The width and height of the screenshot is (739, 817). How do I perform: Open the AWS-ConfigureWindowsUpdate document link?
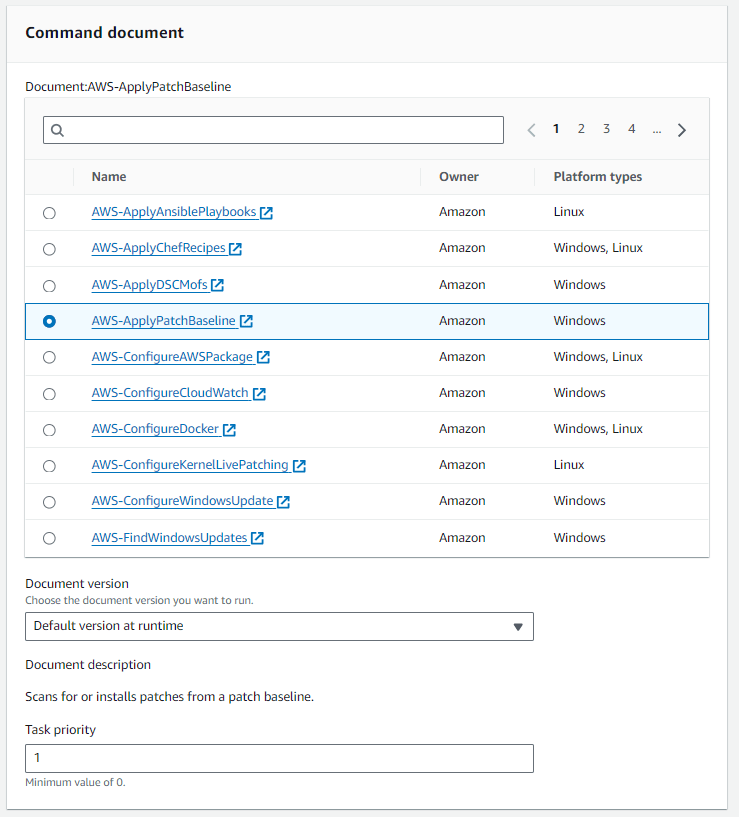tap(182, 501)
